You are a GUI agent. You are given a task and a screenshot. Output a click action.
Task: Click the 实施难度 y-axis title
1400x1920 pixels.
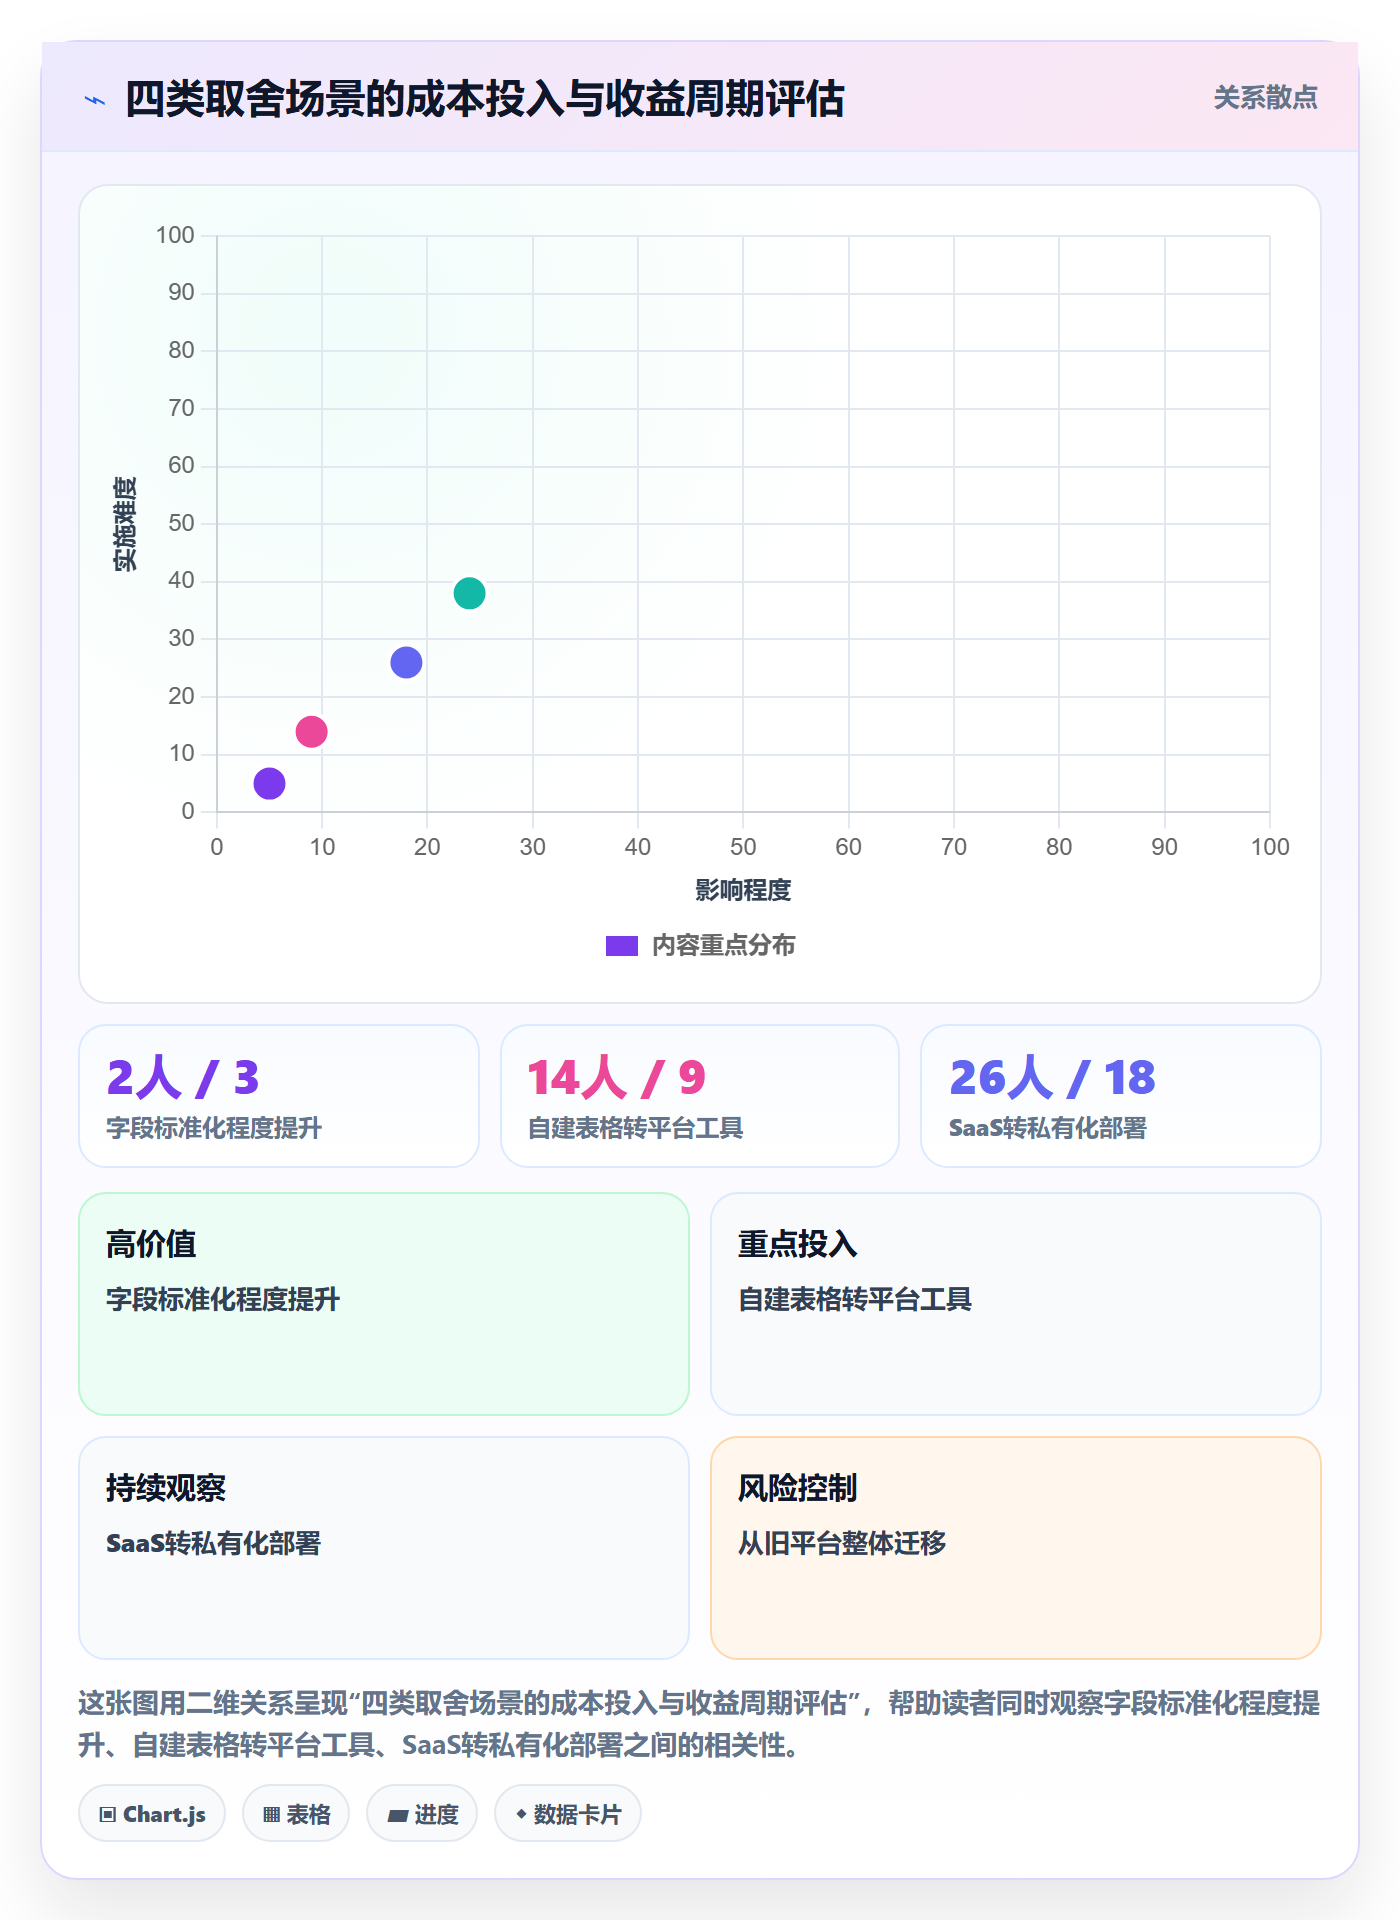pyautogui.click(x=125, y=524)
